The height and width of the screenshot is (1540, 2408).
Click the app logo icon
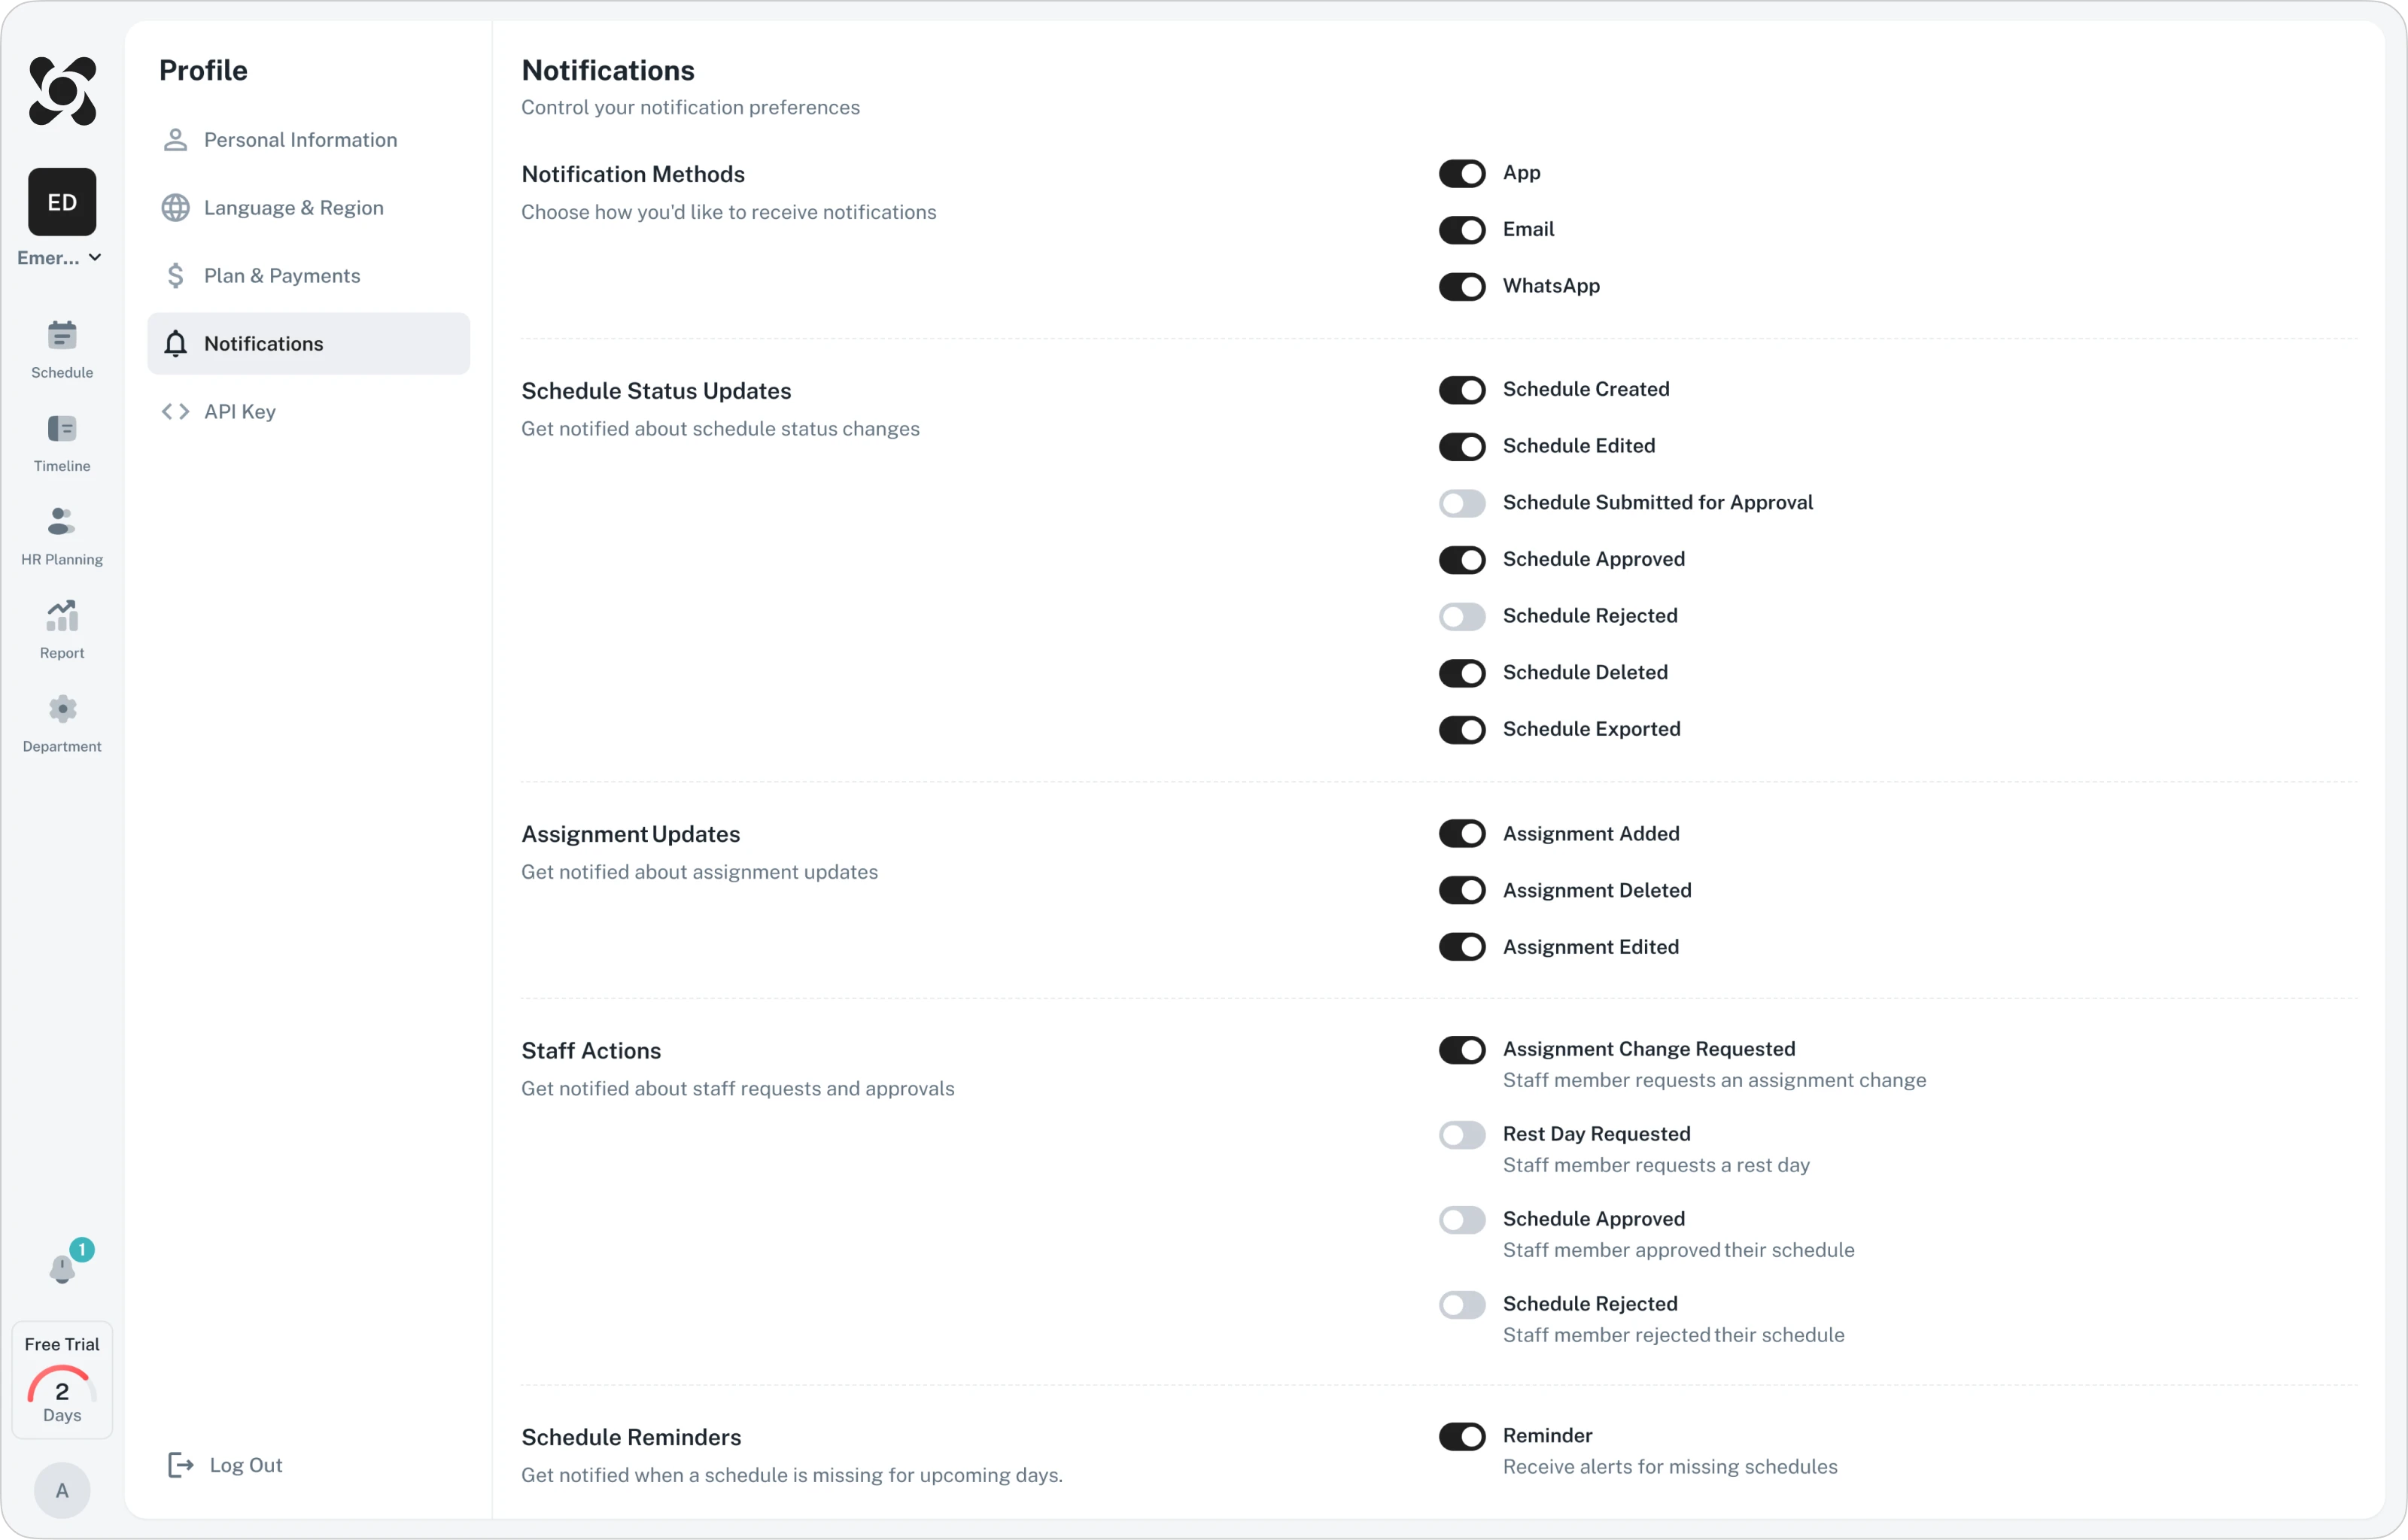pyautogui.click(x=62, y=91)
